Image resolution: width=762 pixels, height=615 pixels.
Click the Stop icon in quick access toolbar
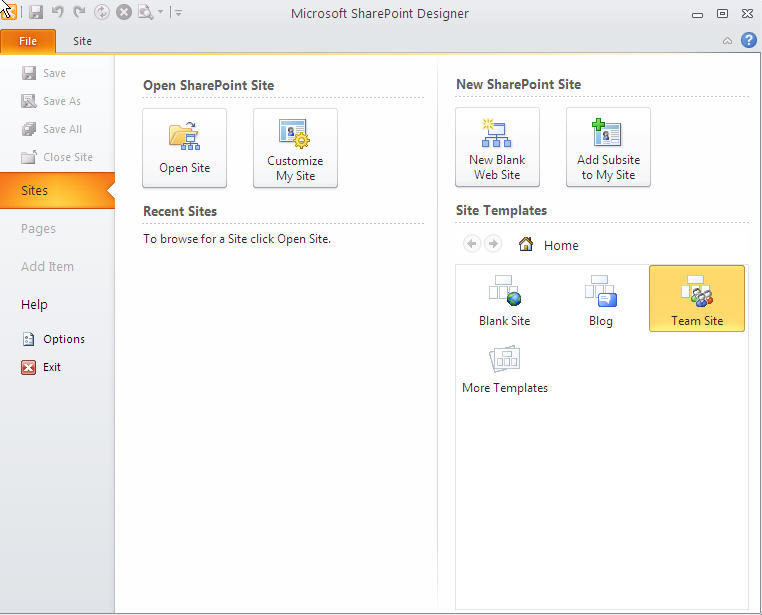[x=124, y=12]
